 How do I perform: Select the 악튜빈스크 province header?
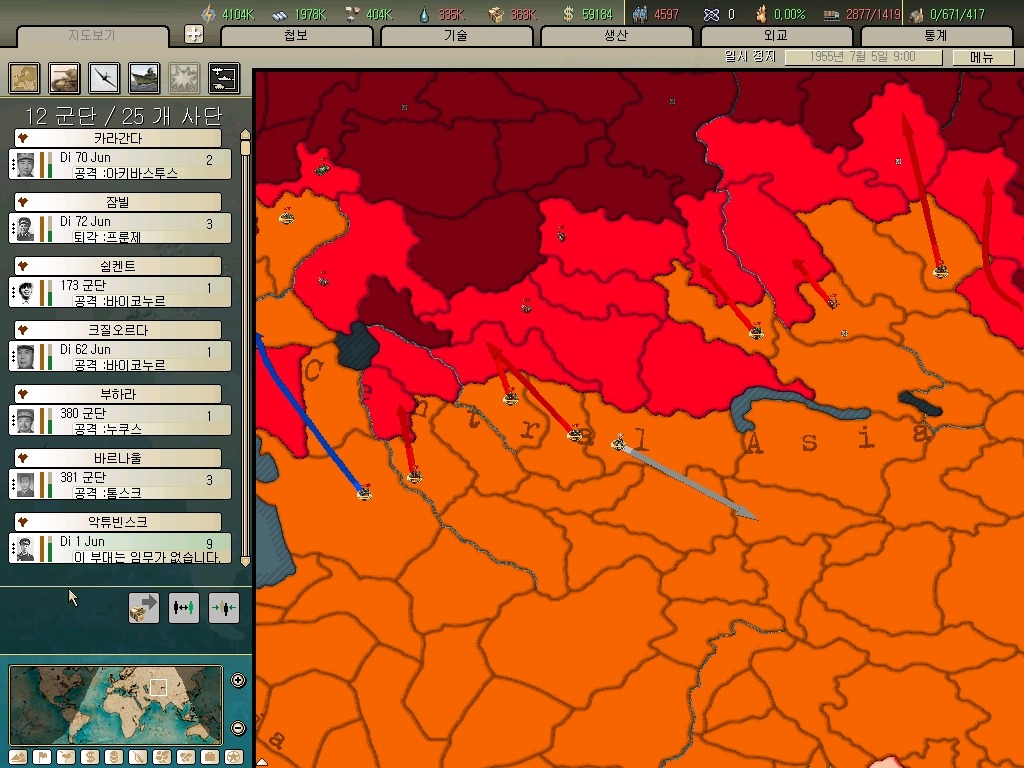click(x=118, y=522)
